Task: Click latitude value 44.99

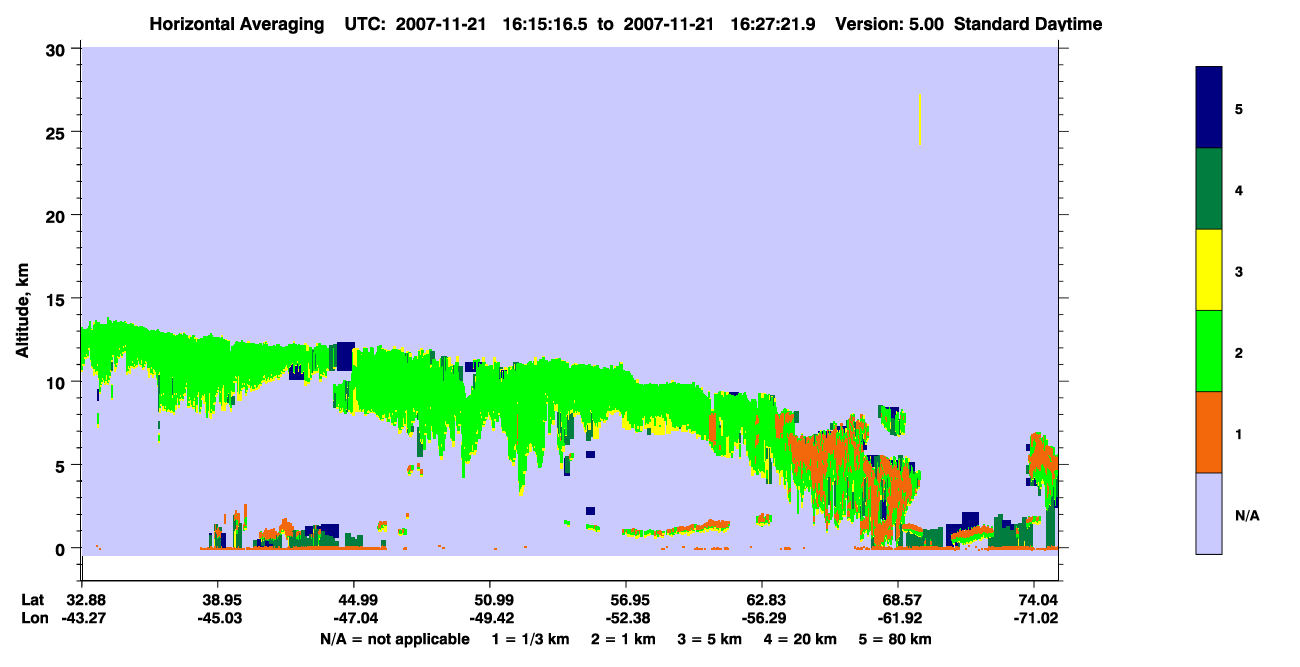Action: [354, 600]
